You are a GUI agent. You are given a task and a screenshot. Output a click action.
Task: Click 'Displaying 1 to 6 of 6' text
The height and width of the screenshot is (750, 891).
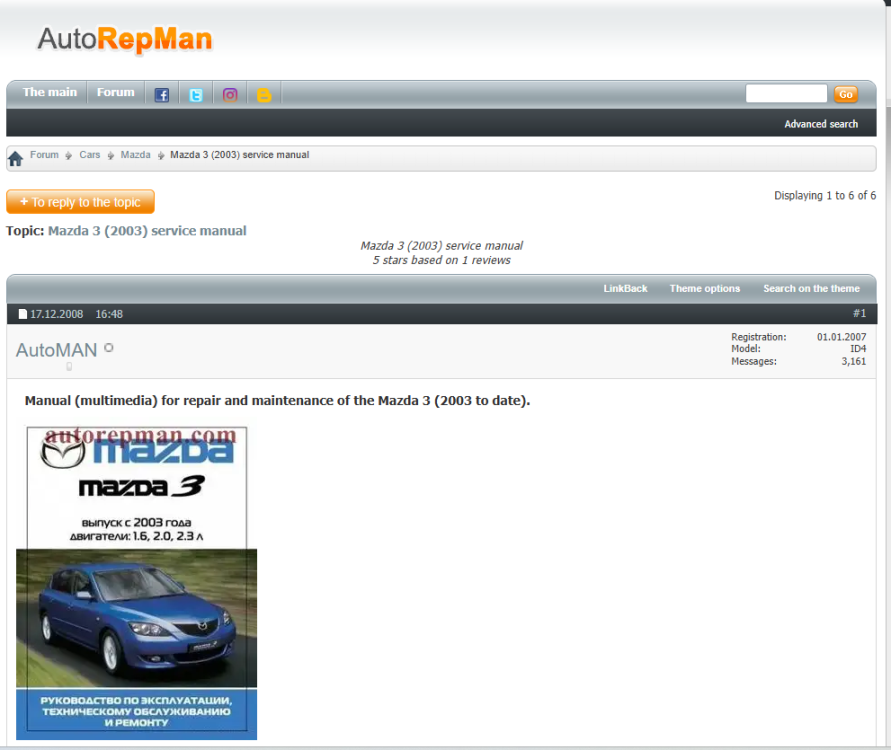tap(825, 195)
